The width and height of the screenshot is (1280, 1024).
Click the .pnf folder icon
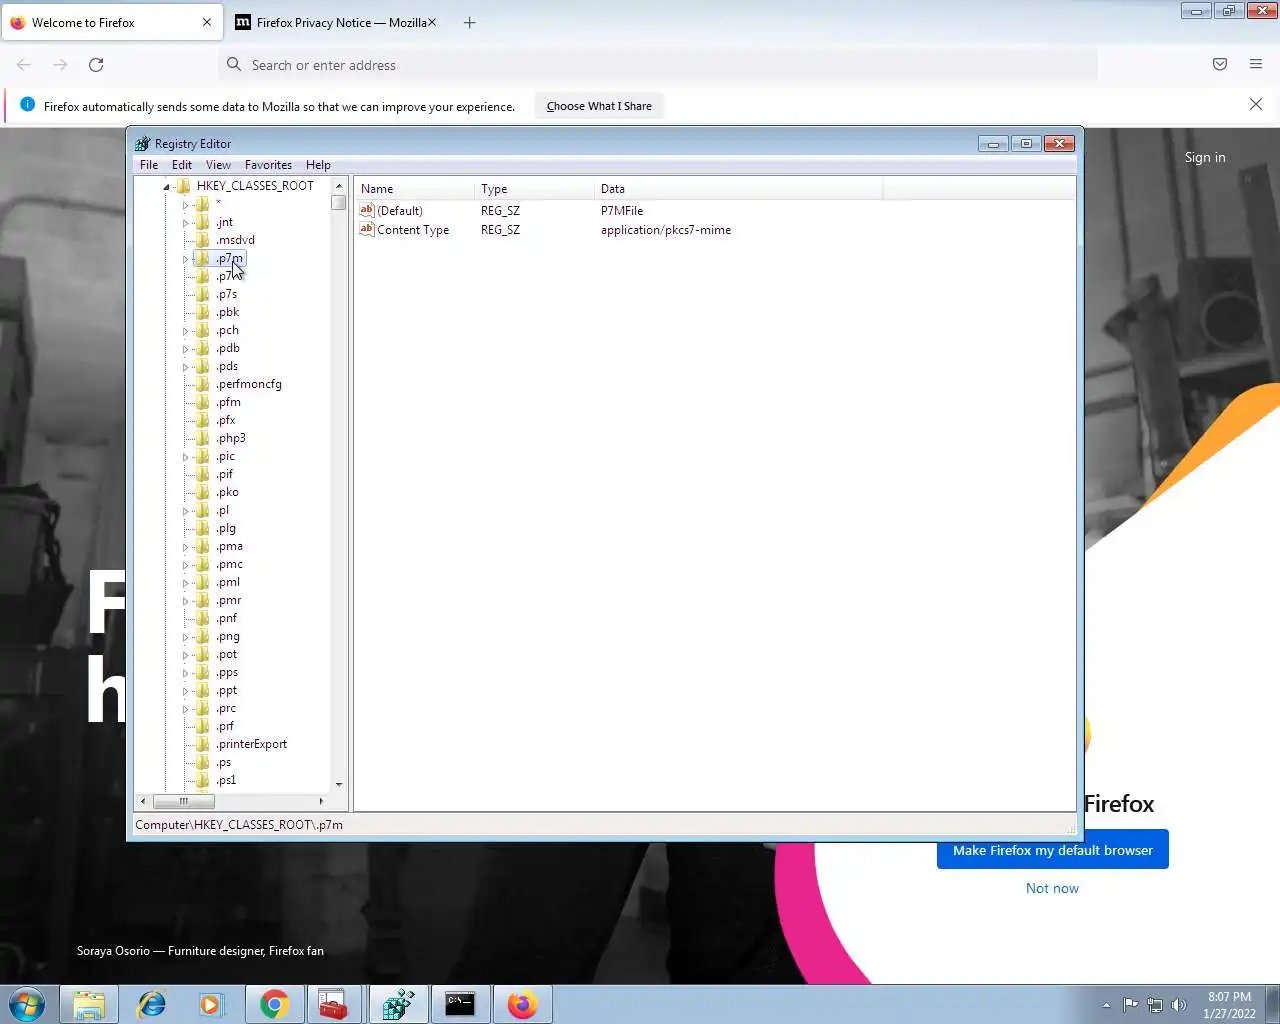(203, 618)
